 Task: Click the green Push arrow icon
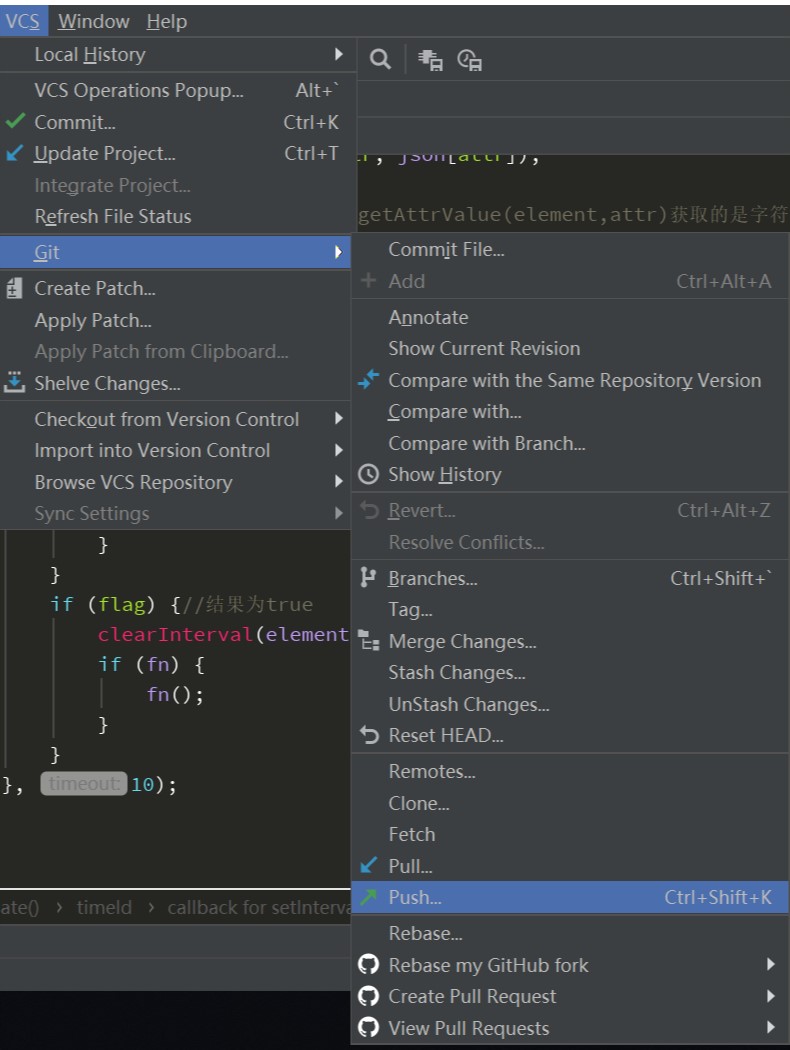(x=368, y=897)
